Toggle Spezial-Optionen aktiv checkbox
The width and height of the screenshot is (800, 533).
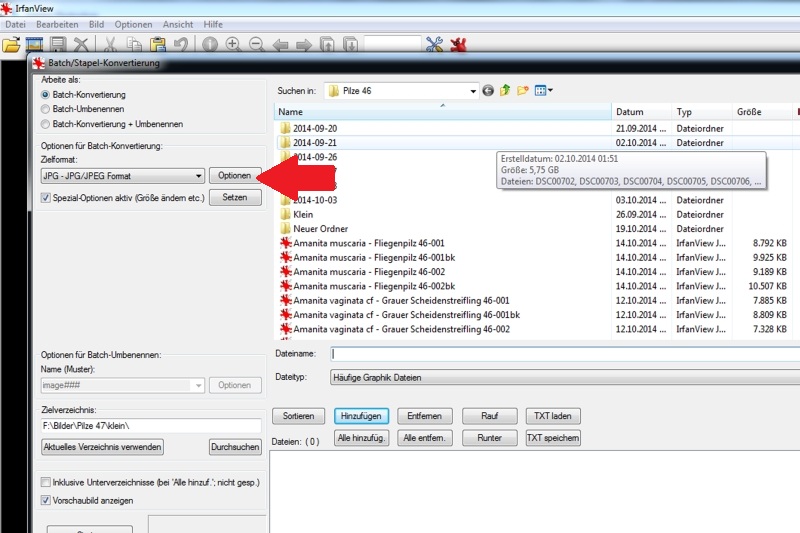[x=45, y=198]
